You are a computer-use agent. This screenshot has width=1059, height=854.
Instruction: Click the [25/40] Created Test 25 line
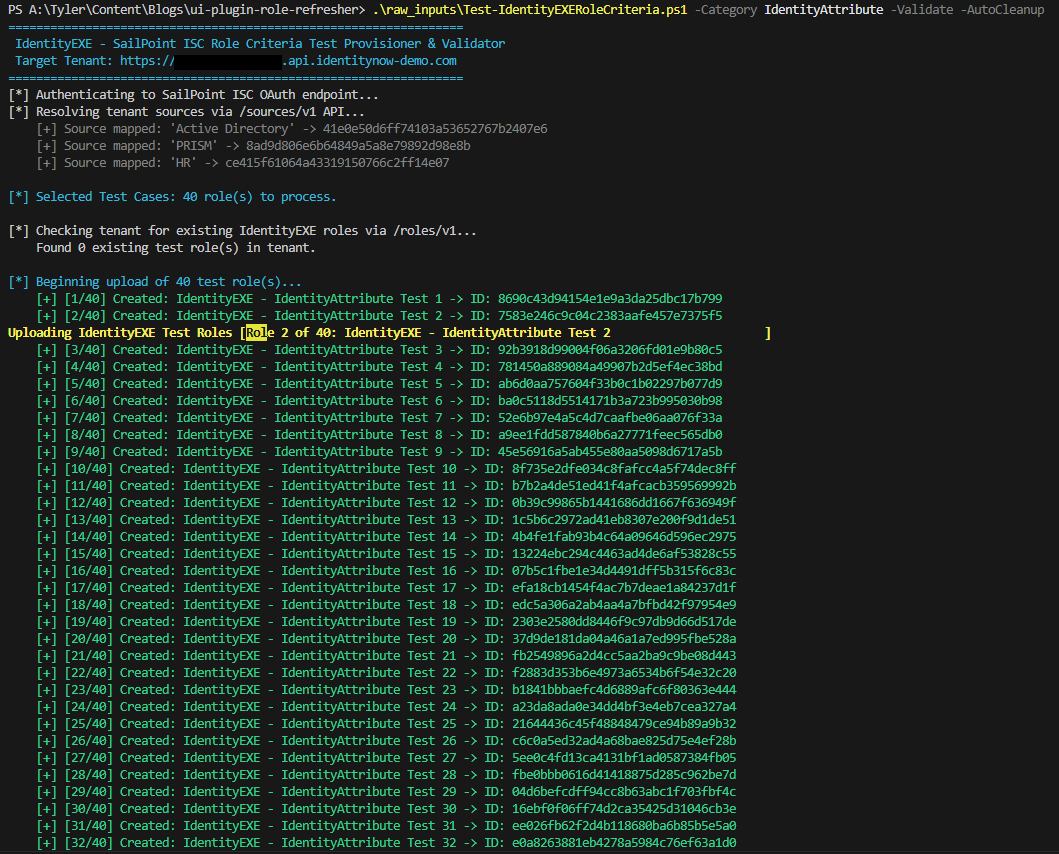[386, 724]
